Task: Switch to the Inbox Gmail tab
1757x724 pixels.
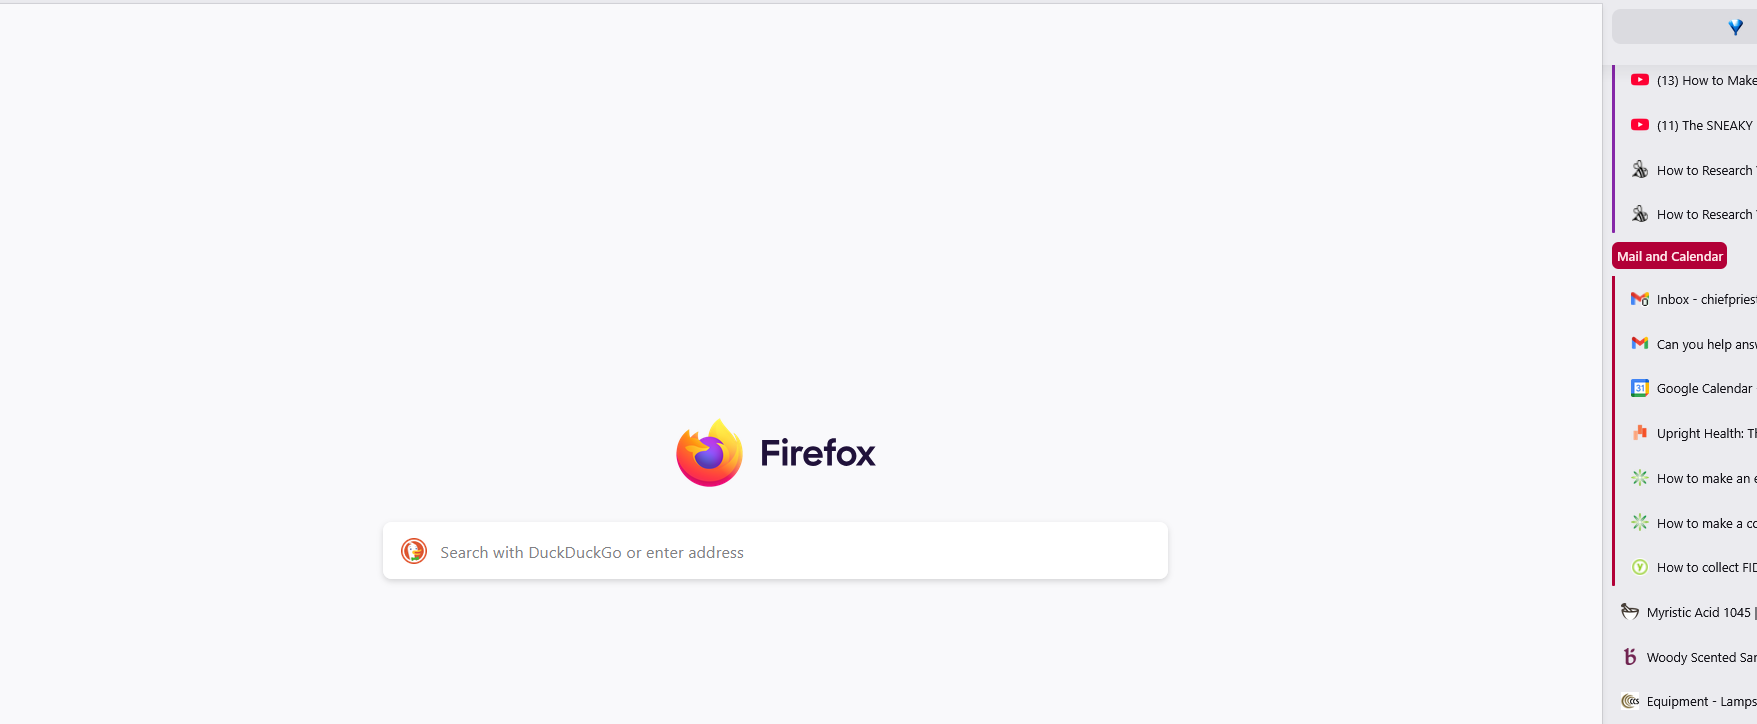Action: point(1688,299)
